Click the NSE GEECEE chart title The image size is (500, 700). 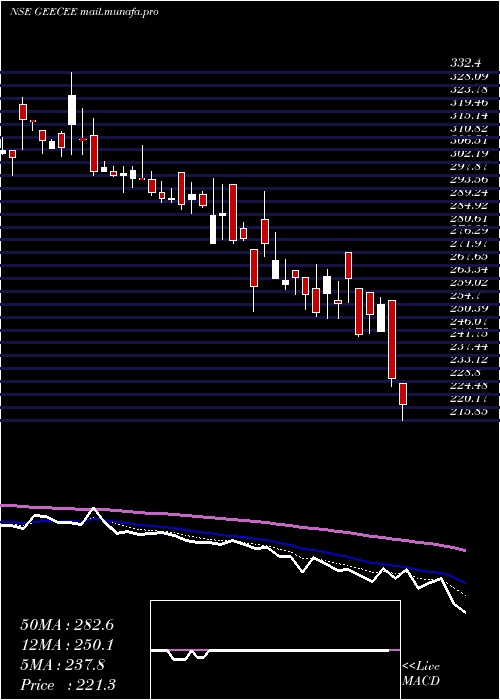(84, 12)
